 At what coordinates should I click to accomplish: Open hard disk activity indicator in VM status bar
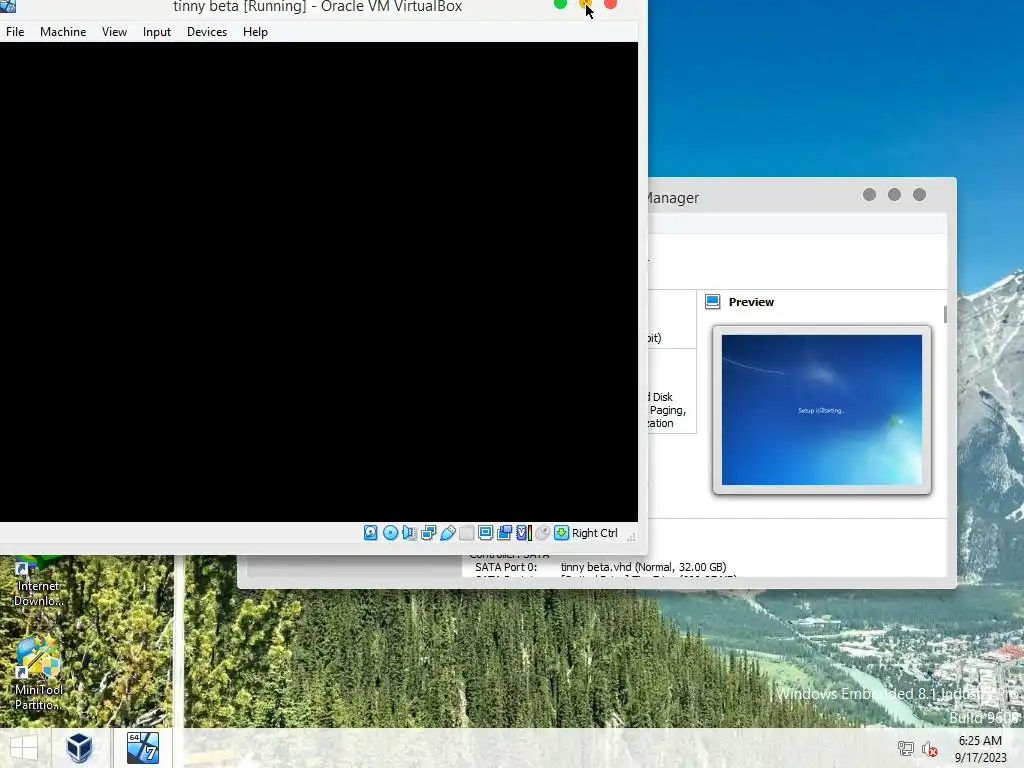click(x=370, y=533)
